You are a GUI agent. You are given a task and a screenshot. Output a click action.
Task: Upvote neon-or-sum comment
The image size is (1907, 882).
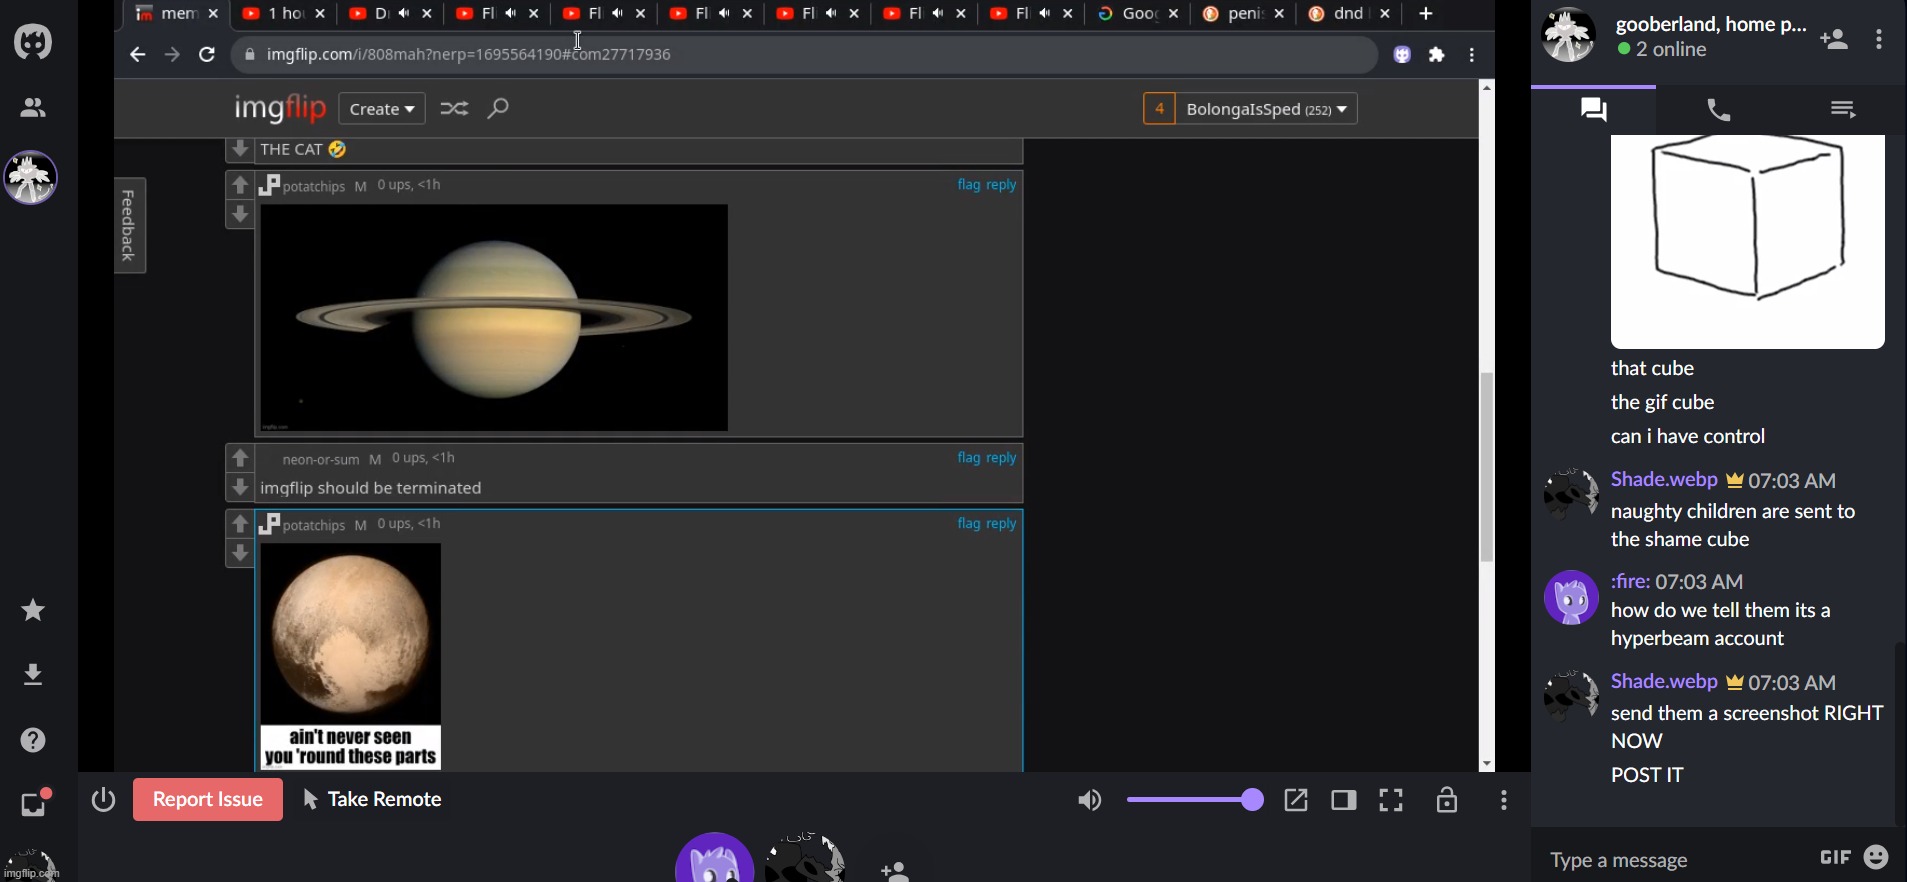[x=240, y=458]
